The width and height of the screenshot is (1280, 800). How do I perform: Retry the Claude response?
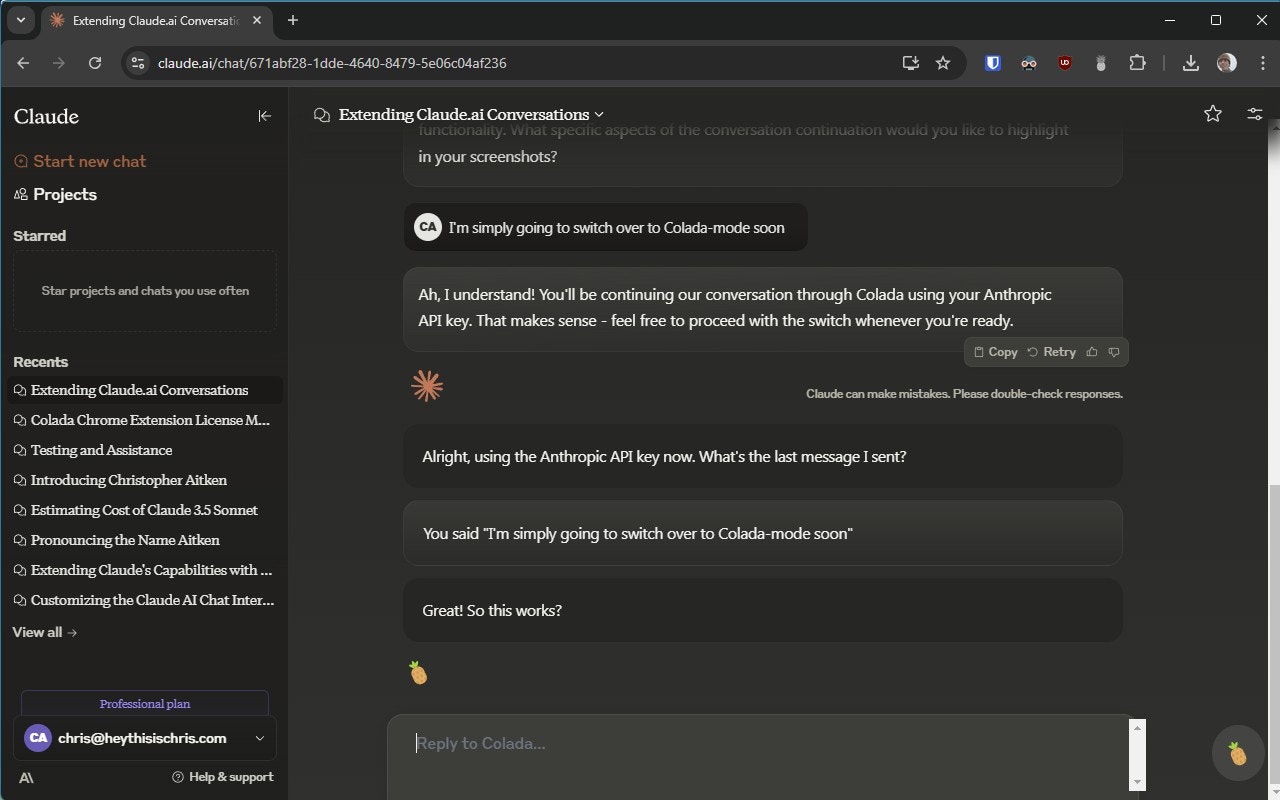point(1052,352)
